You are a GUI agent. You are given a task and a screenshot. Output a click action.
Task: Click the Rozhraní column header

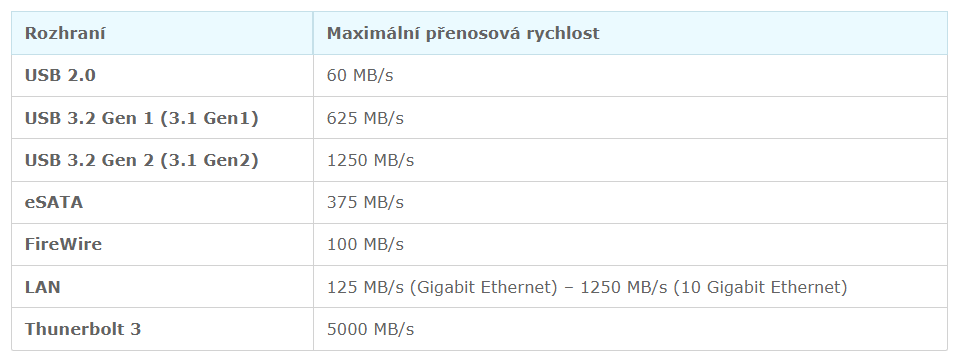(65, 33)
